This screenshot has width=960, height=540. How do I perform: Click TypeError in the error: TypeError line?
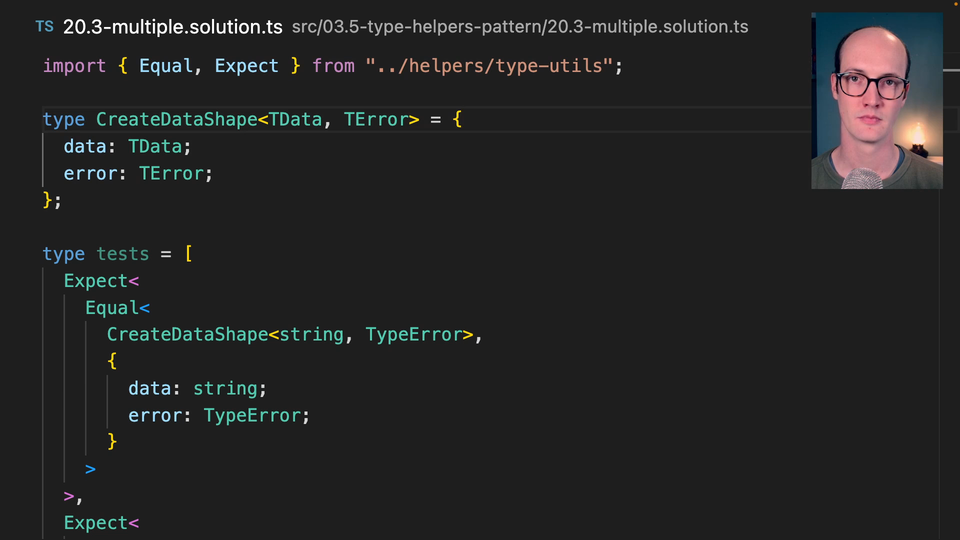tap(257, 416)
